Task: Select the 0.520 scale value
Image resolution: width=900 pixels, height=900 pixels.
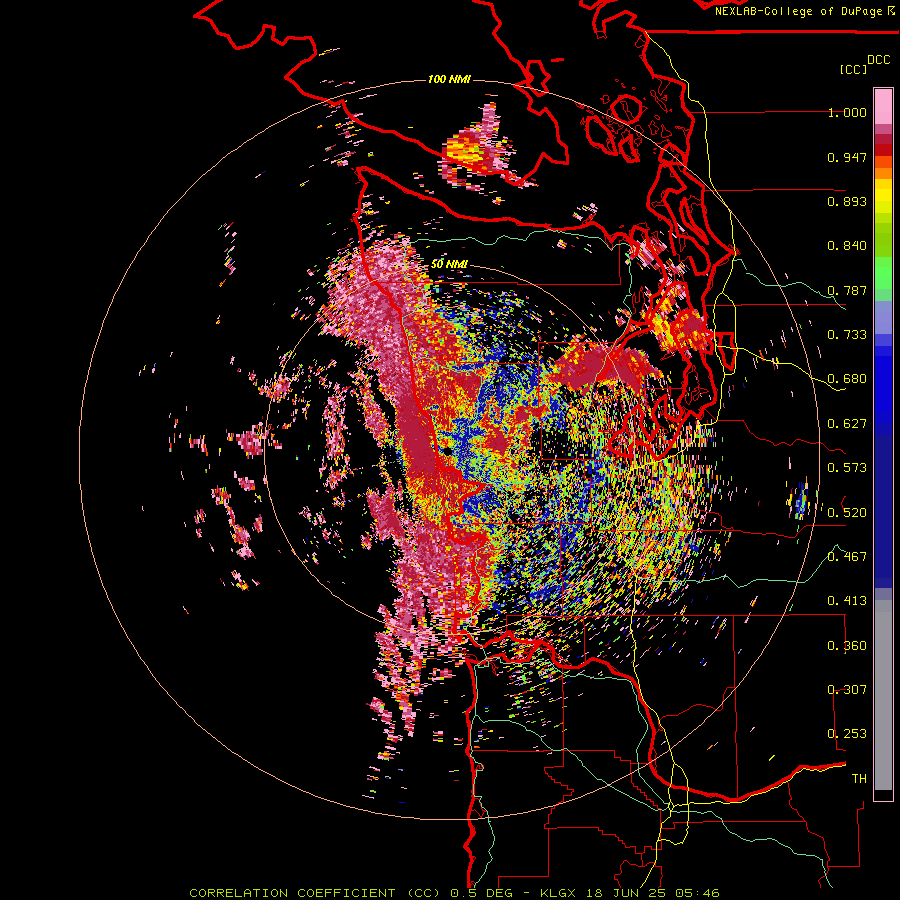Action: (847, 512)
